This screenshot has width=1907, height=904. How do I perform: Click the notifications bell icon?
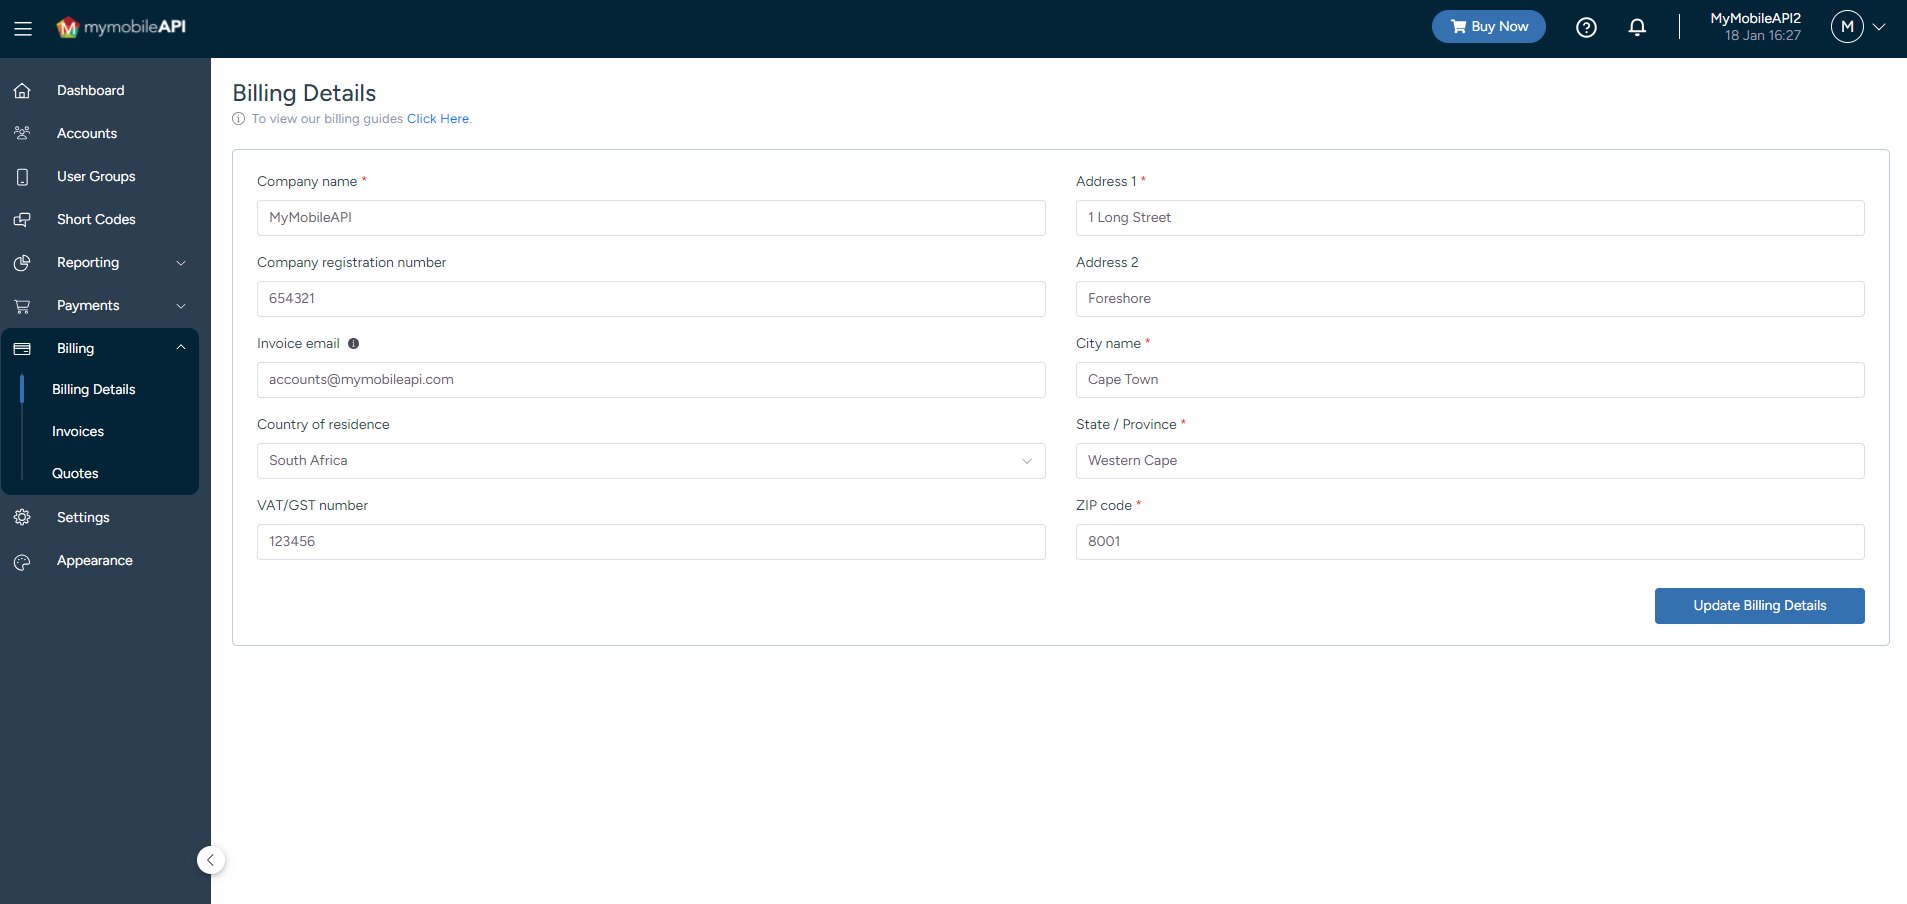pyautogui.click(x=1638, y=27)
